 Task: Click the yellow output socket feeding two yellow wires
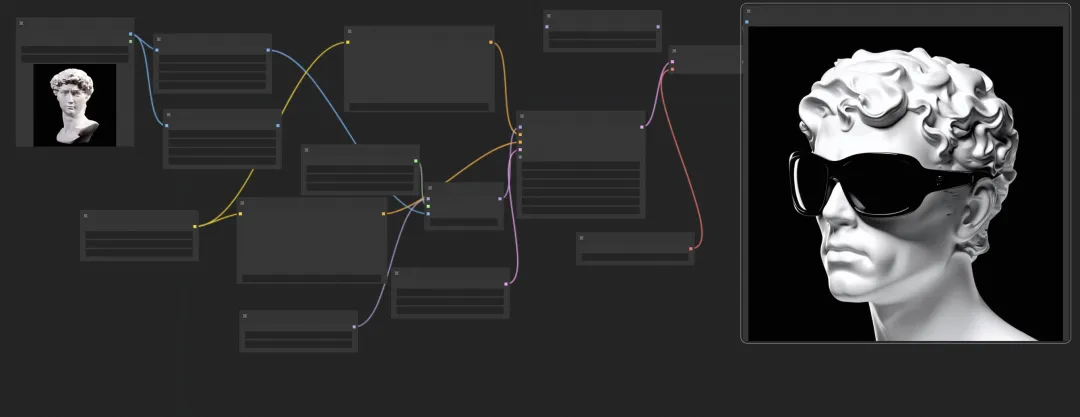click(195, 226)
